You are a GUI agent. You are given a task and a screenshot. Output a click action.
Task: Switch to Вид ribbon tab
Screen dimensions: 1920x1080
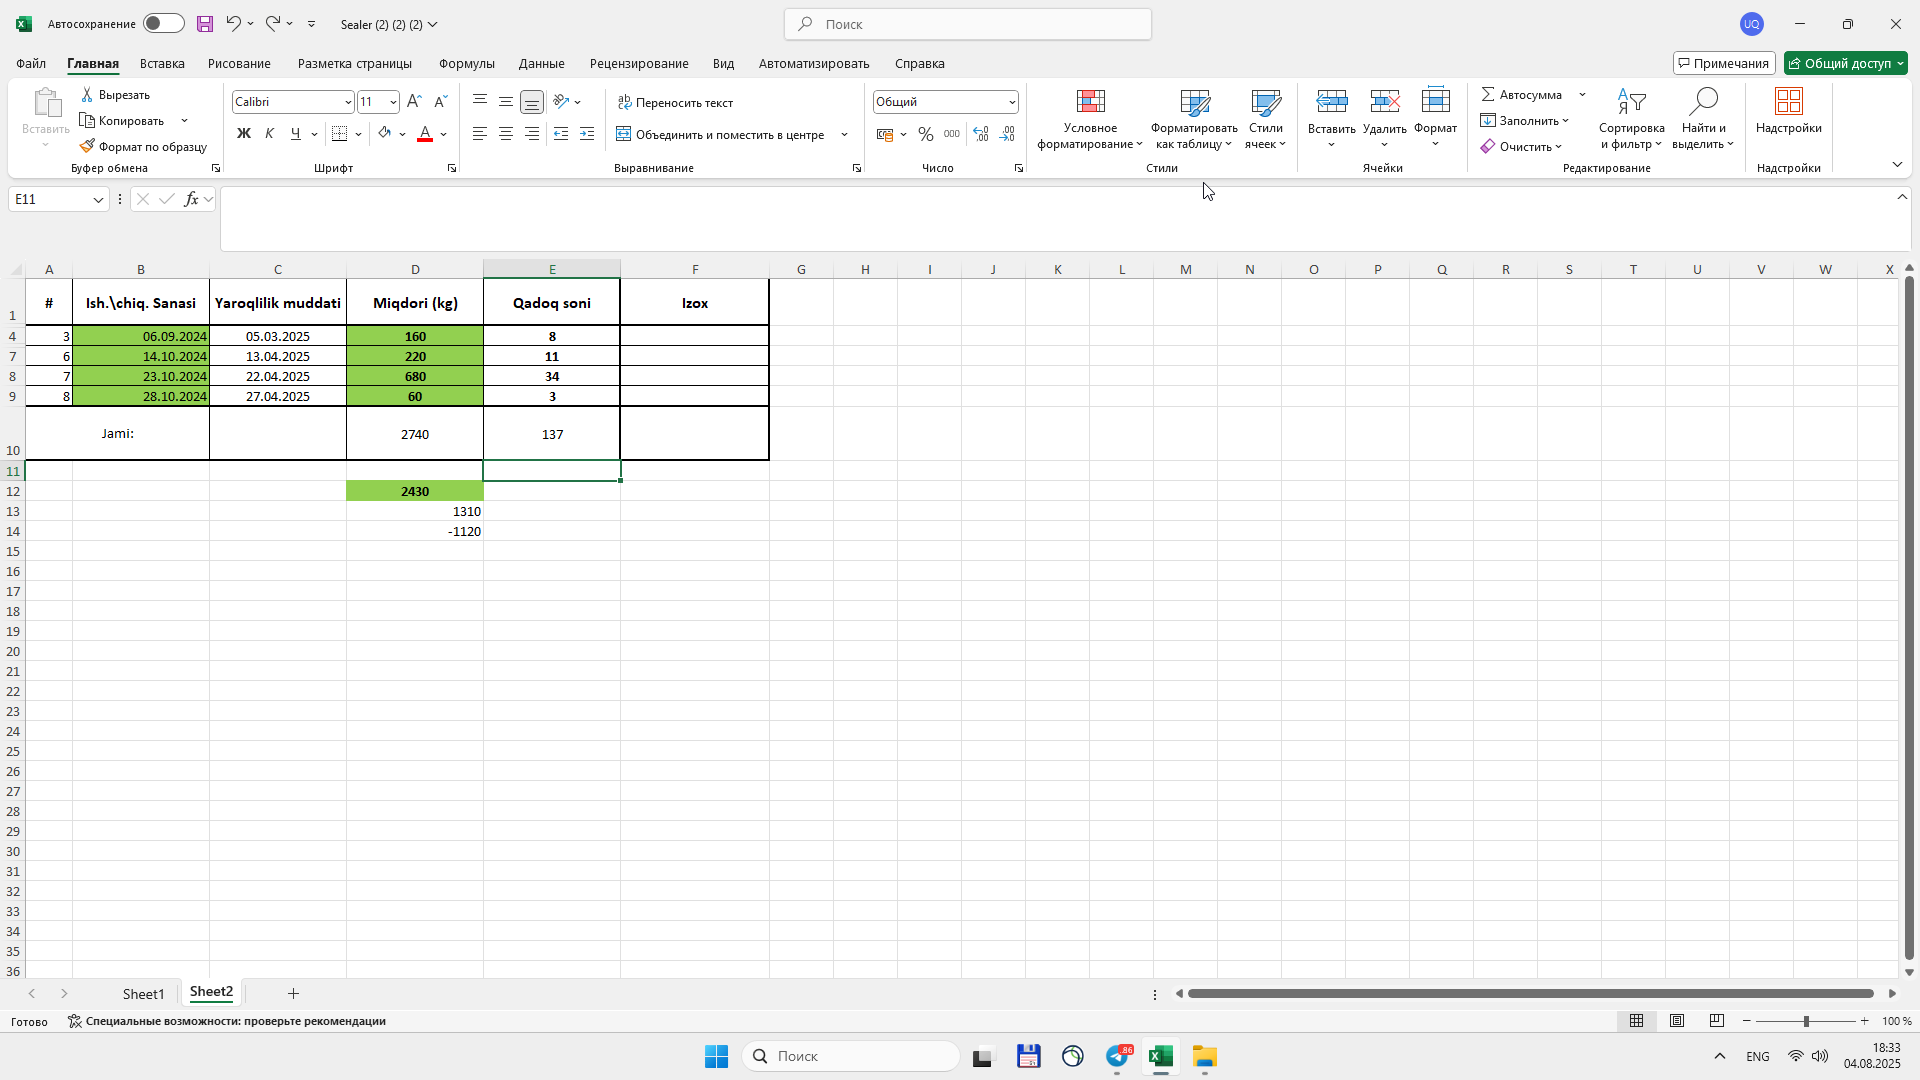[x=723, y=63]
